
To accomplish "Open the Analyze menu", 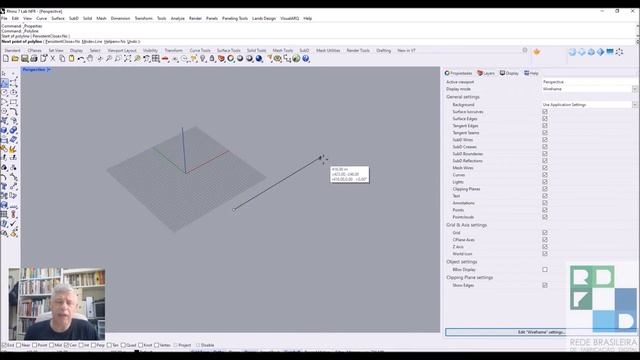I will click(x=178, y=18).
